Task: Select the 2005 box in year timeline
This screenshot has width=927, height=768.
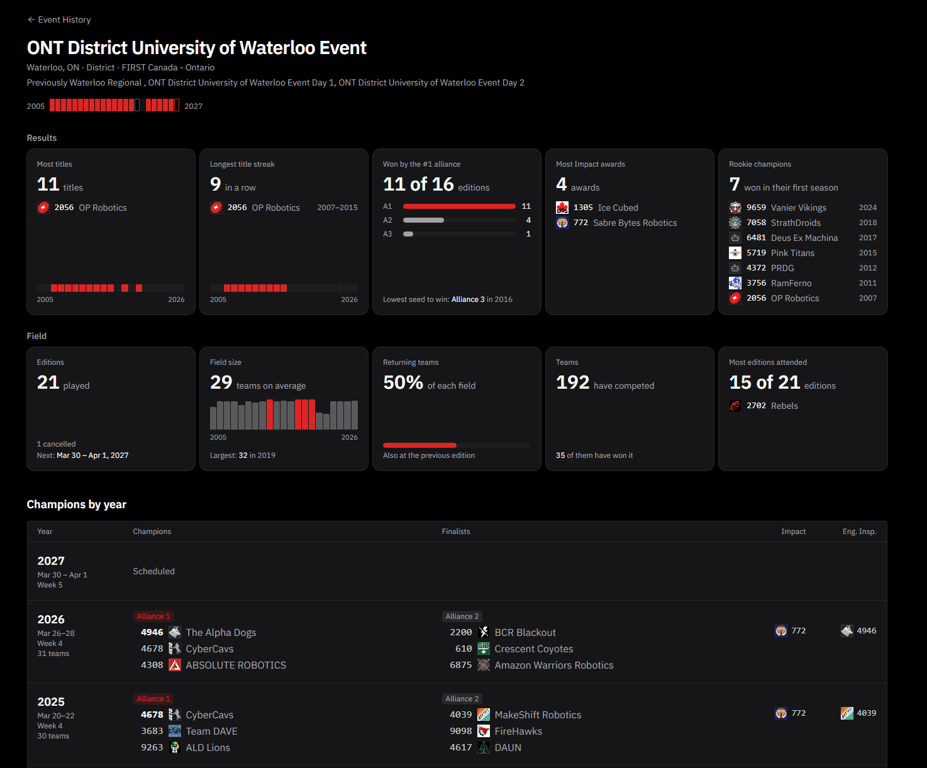Action: [52, 105]
